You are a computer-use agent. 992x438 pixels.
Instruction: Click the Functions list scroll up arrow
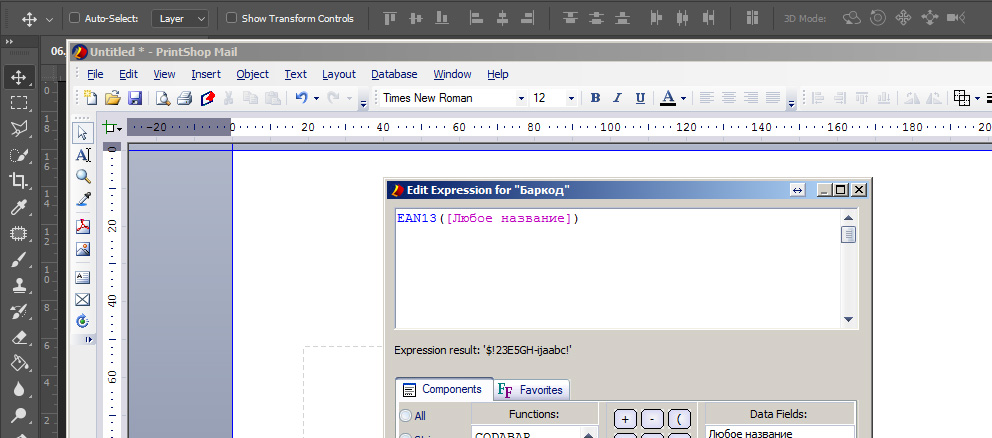pos(588,434)
